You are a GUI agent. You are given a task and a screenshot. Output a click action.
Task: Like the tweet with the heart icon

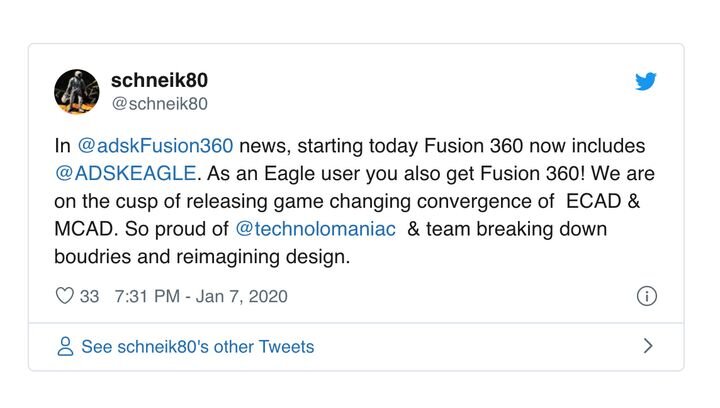coord(65,296)
